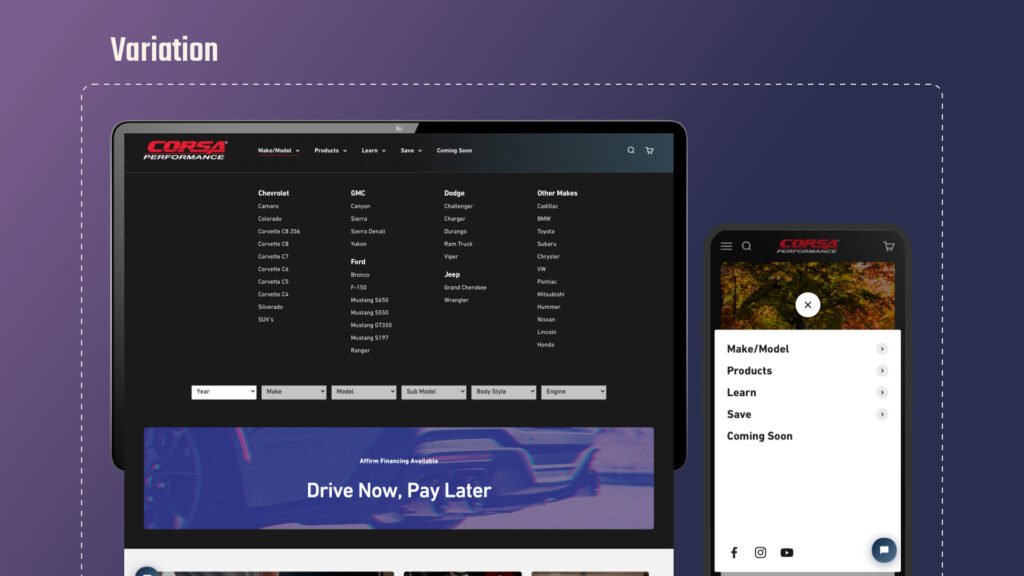Click the Corsa Performance logo on the desktop site
1024x576 pixels.
[185, 150]
